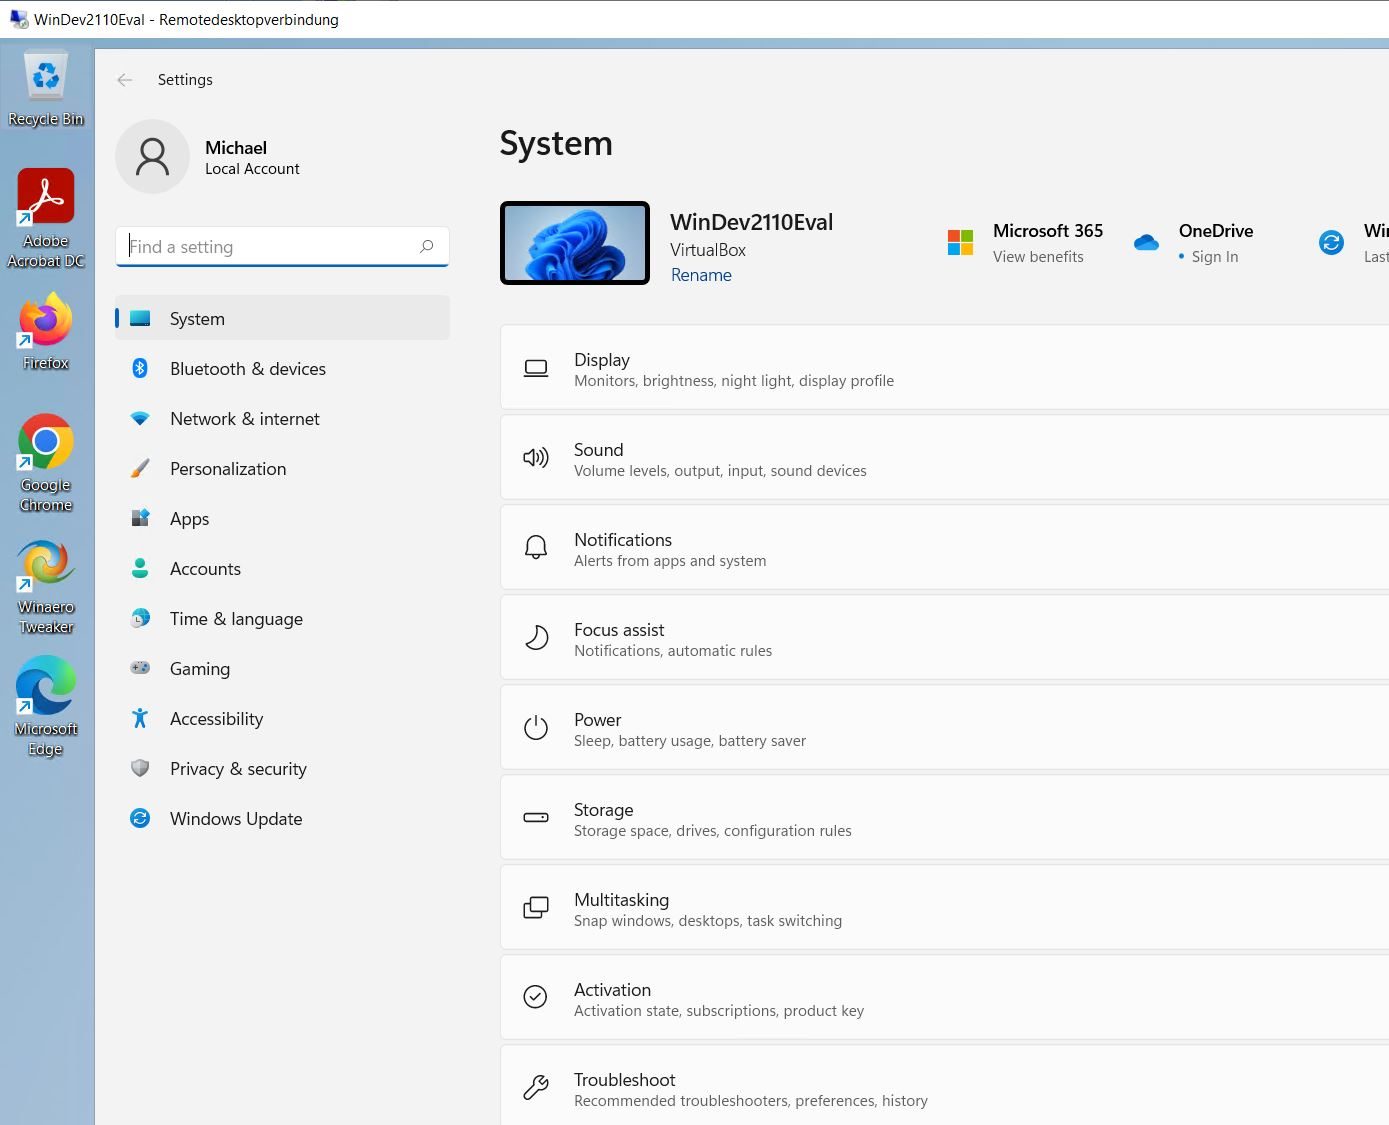Open Privacy & security settings
The image size is (1389, 1125).
[238, 769]
